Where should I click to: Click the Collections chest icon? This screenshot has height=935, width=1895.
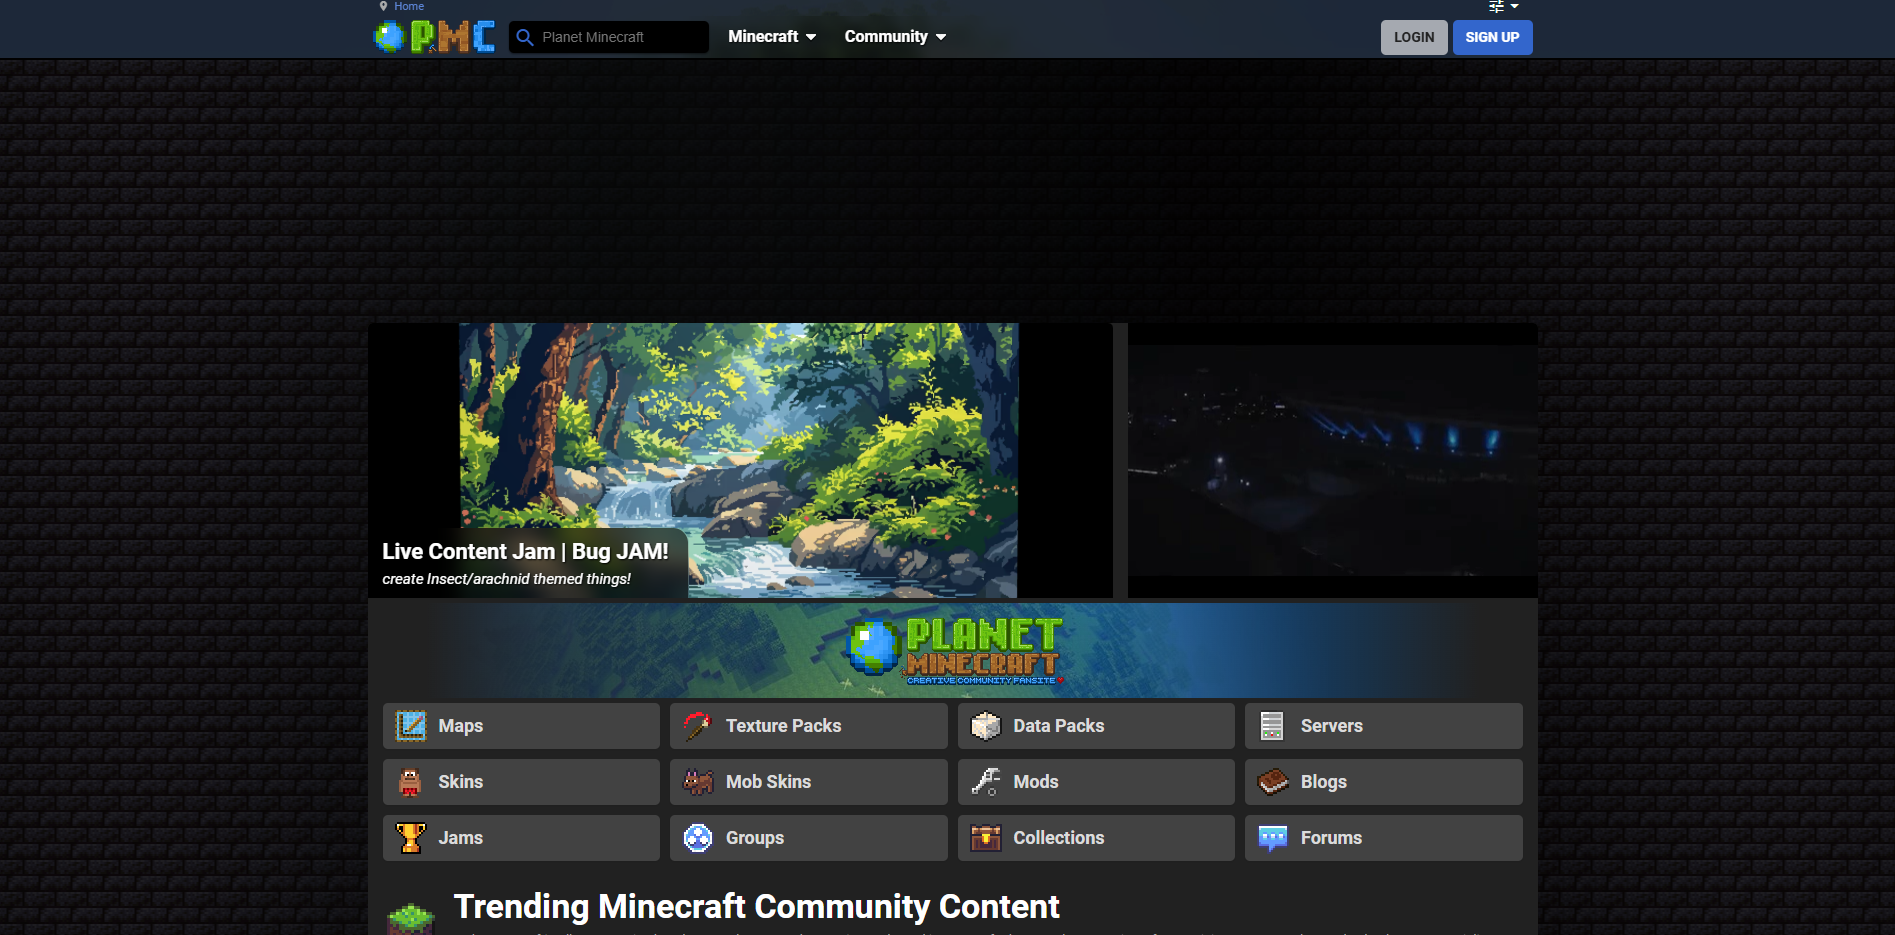[986, 838]
